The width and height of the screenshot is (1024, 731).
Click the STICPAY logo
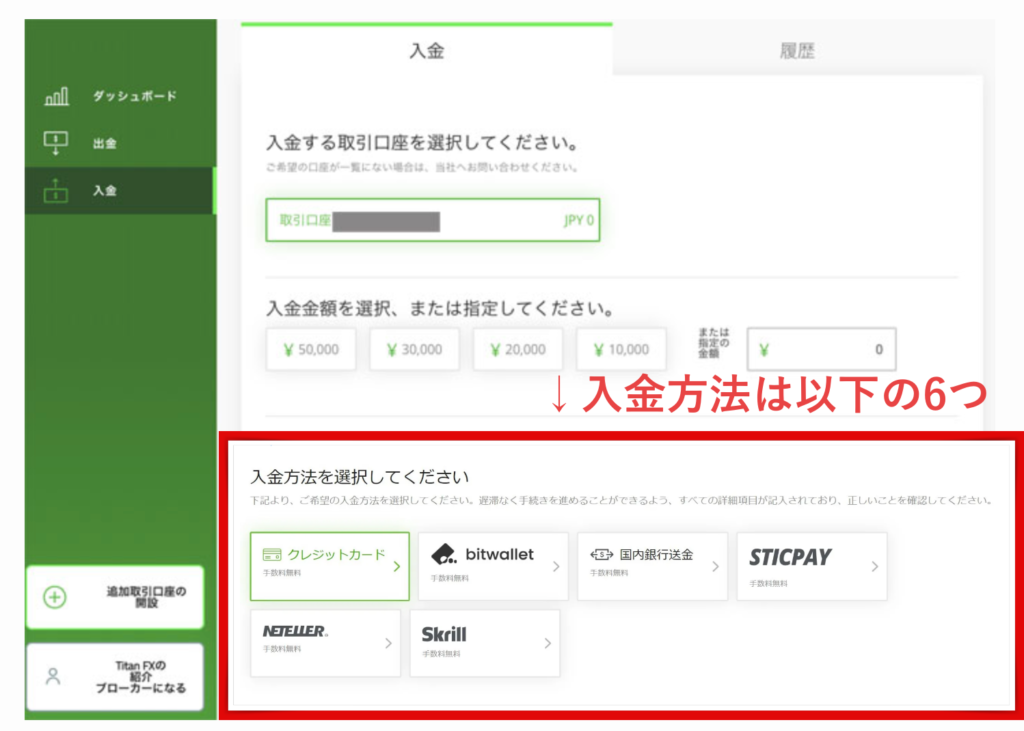coord(790,557)
